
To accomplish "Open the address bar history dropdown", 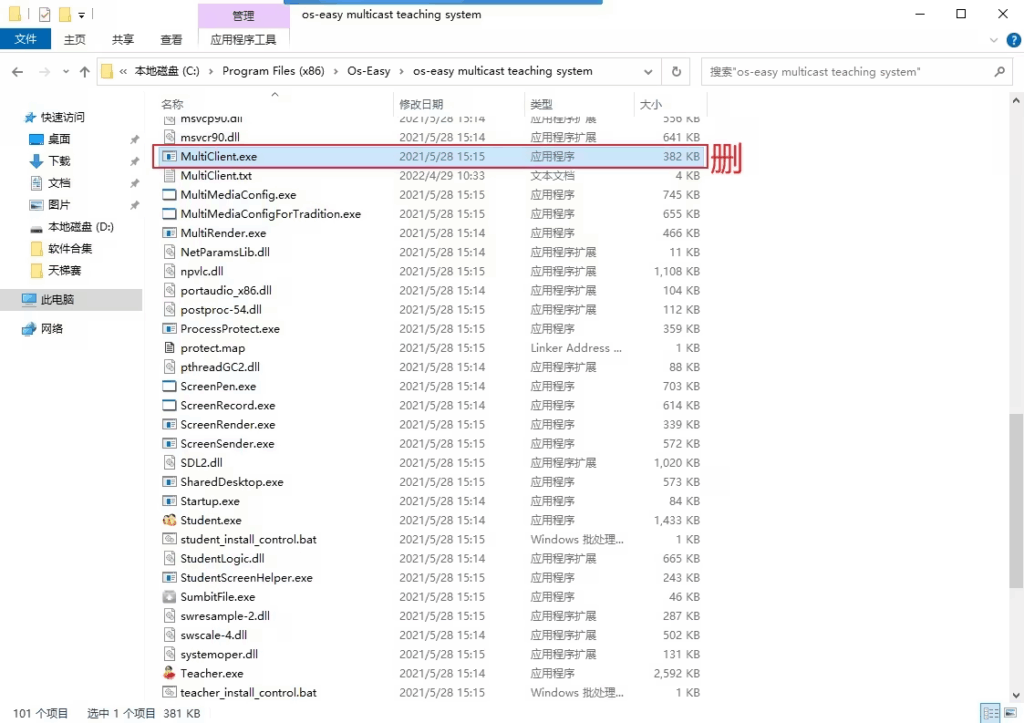I will point(647,71).
